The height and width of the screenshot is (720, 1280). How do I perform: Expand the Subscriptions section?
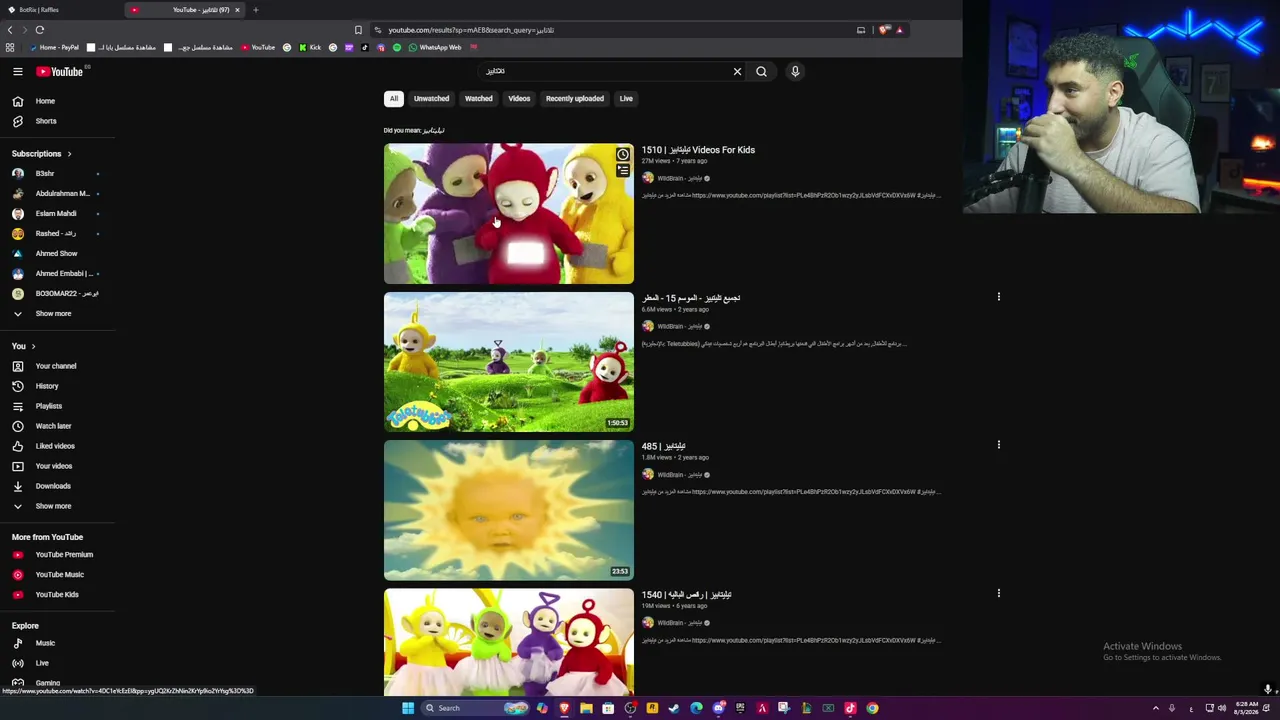click(x=42, y=154)
